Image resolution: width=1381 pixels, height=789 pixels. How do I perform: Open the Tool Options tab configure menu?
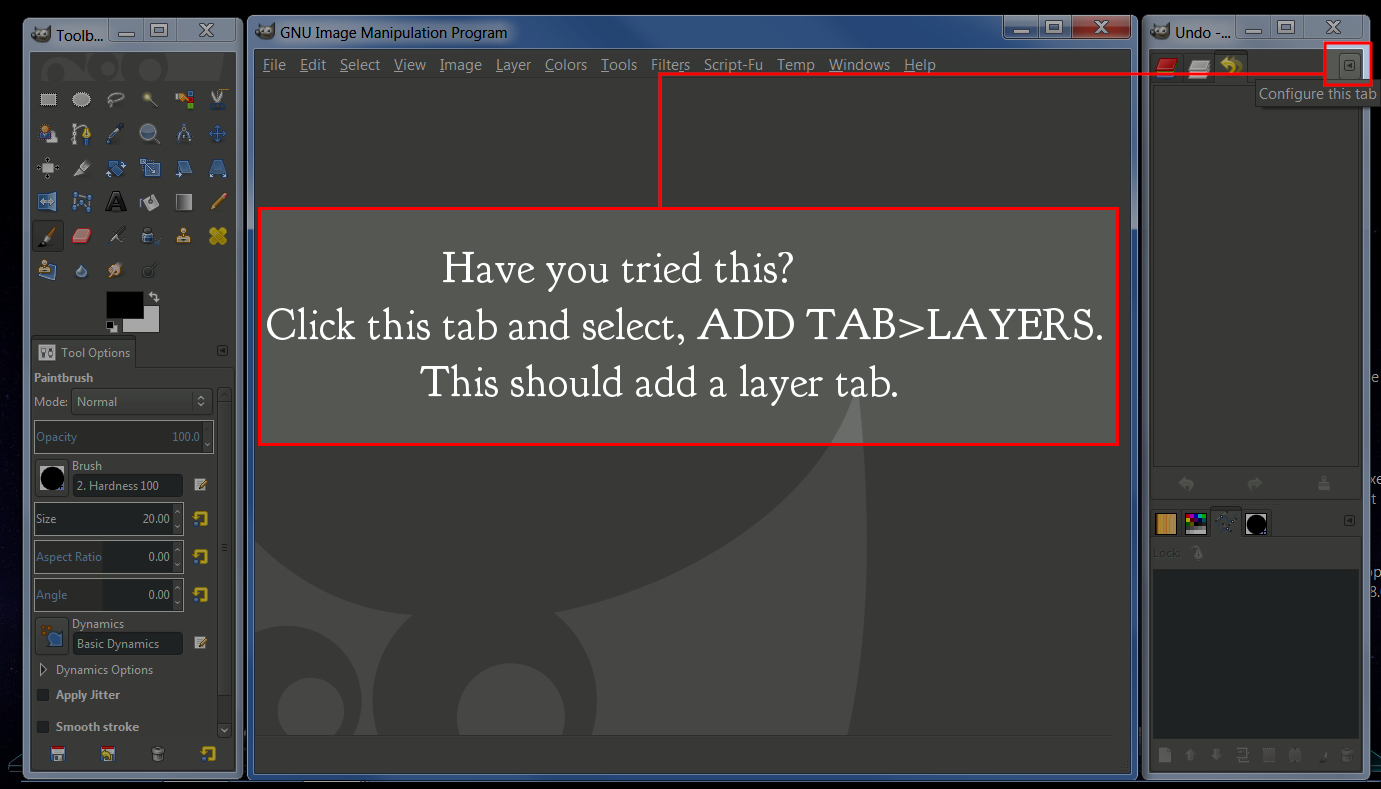pyautogui.click(x=222, y=351)
